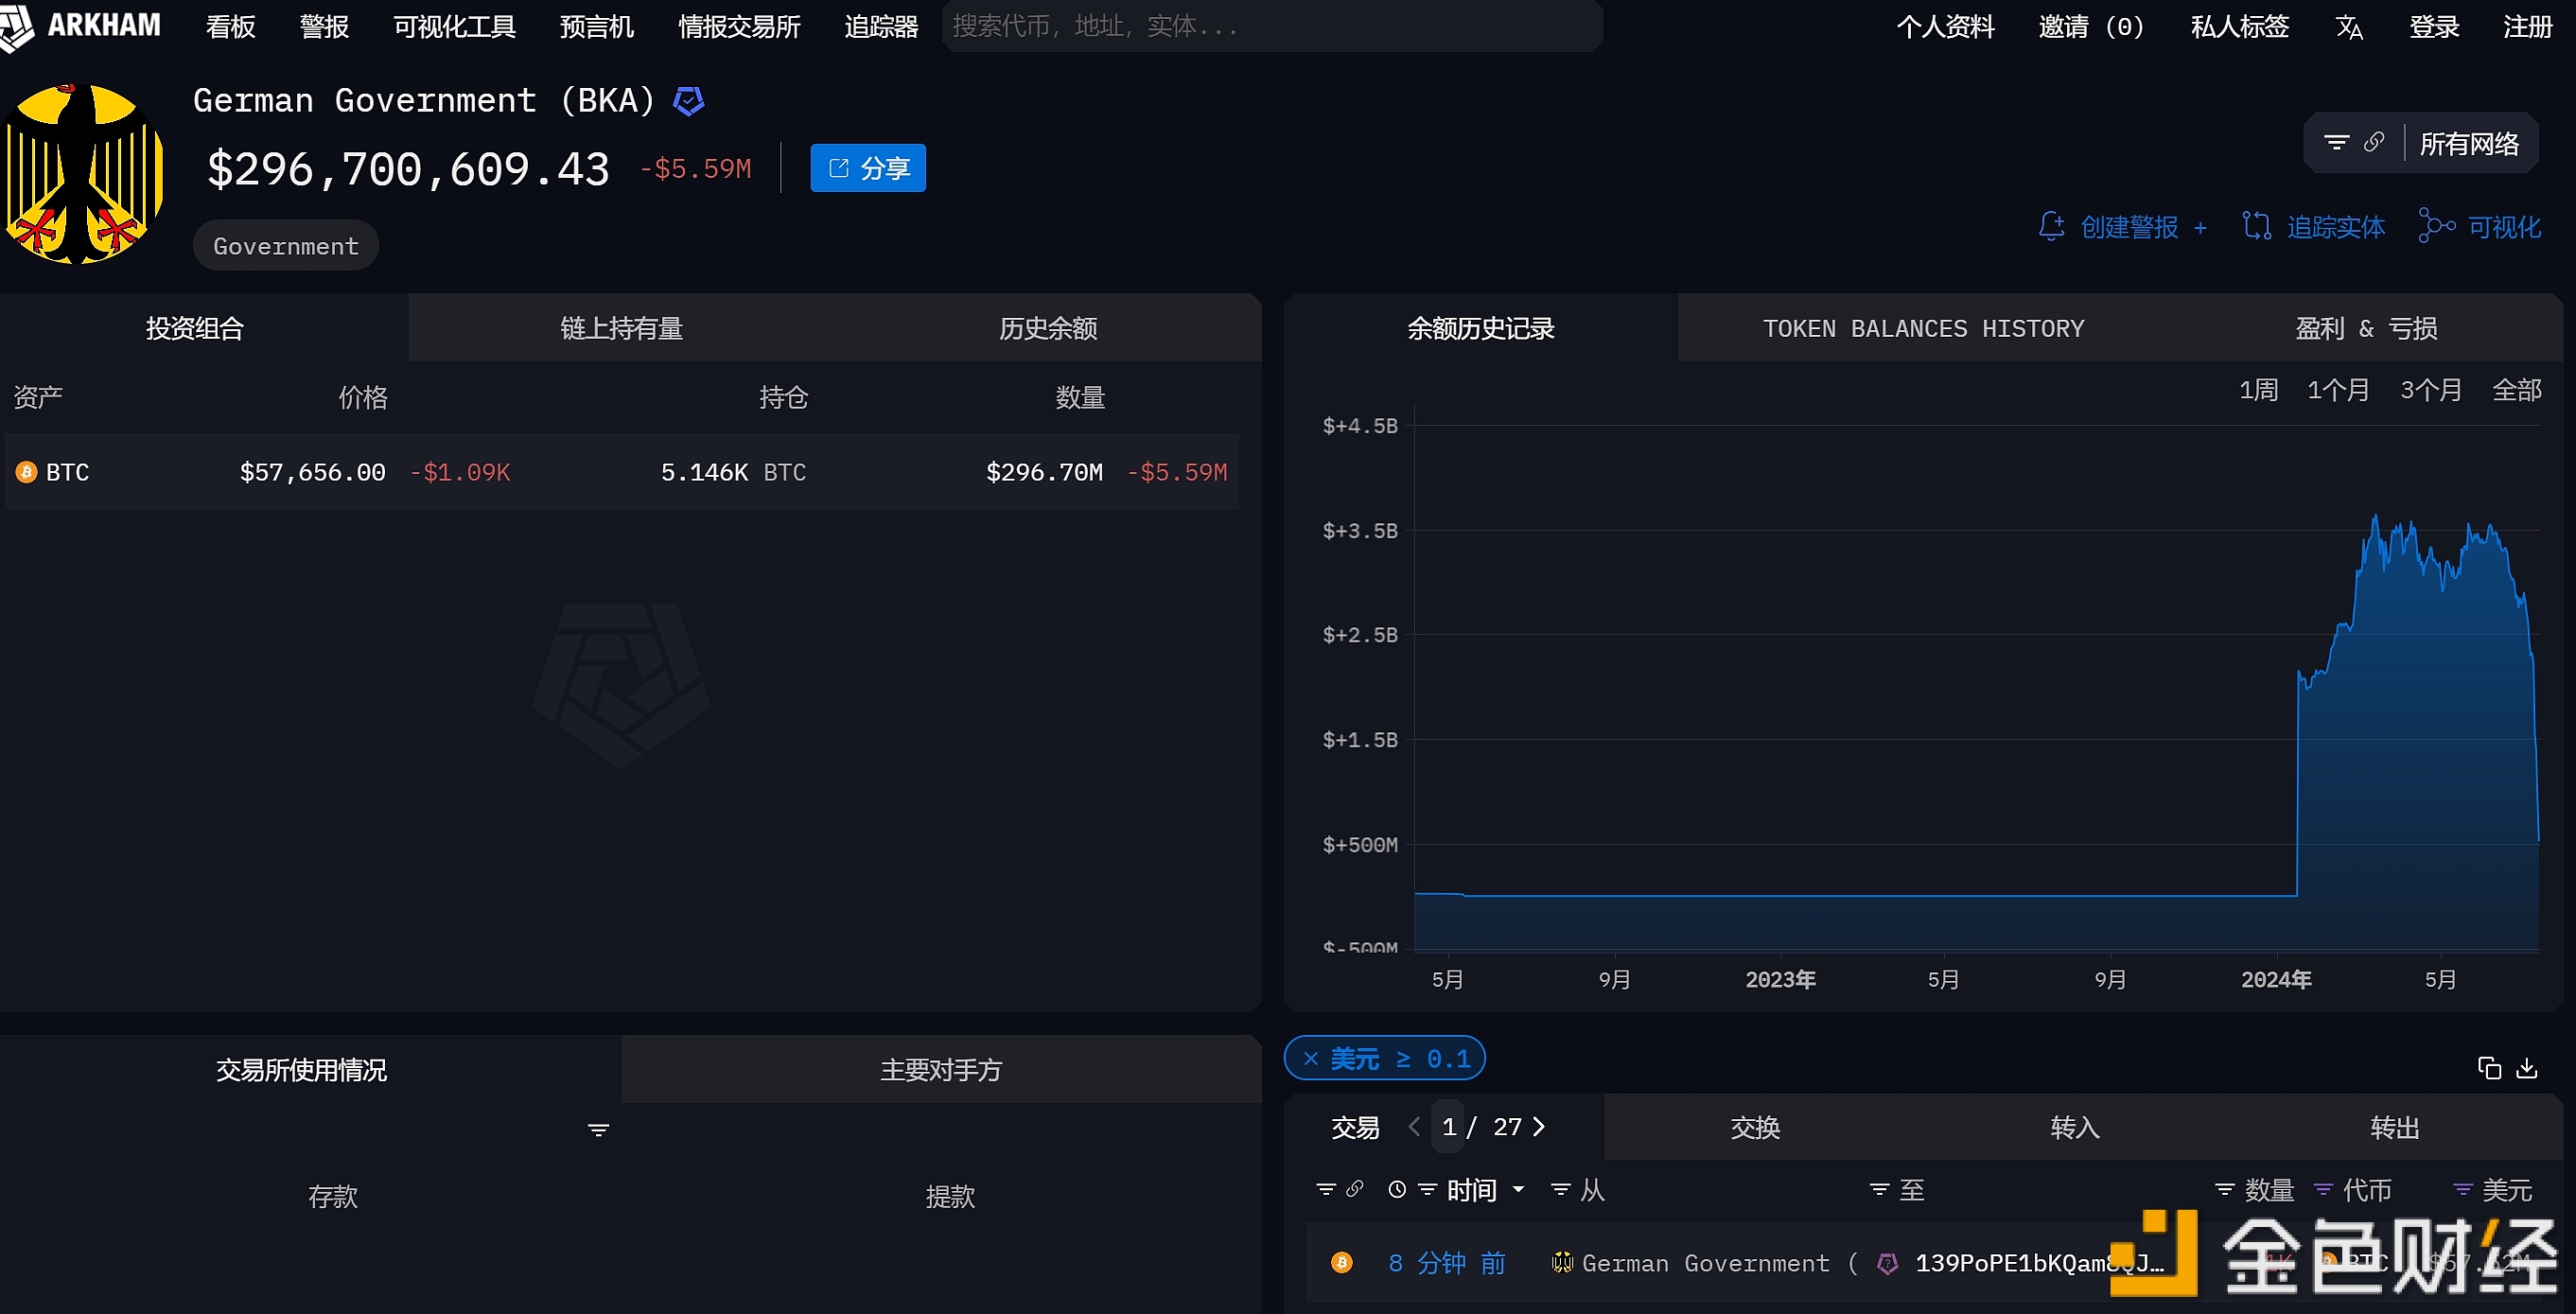Go to next transactions page
This screenshot has height=1314, width=2576.
[x=1539, y=1127]
